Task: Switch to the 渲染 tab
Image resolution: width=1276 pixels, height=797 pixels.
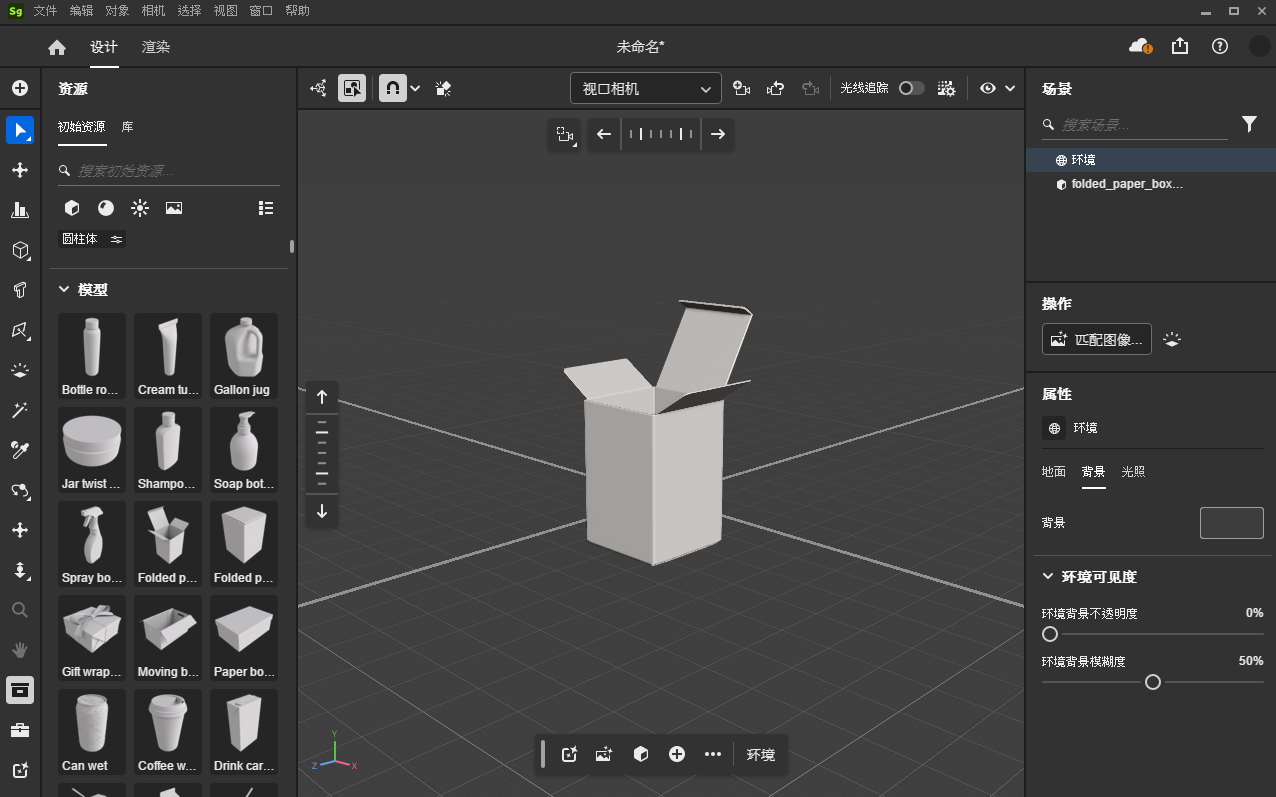Action: (x=155, y=47)
